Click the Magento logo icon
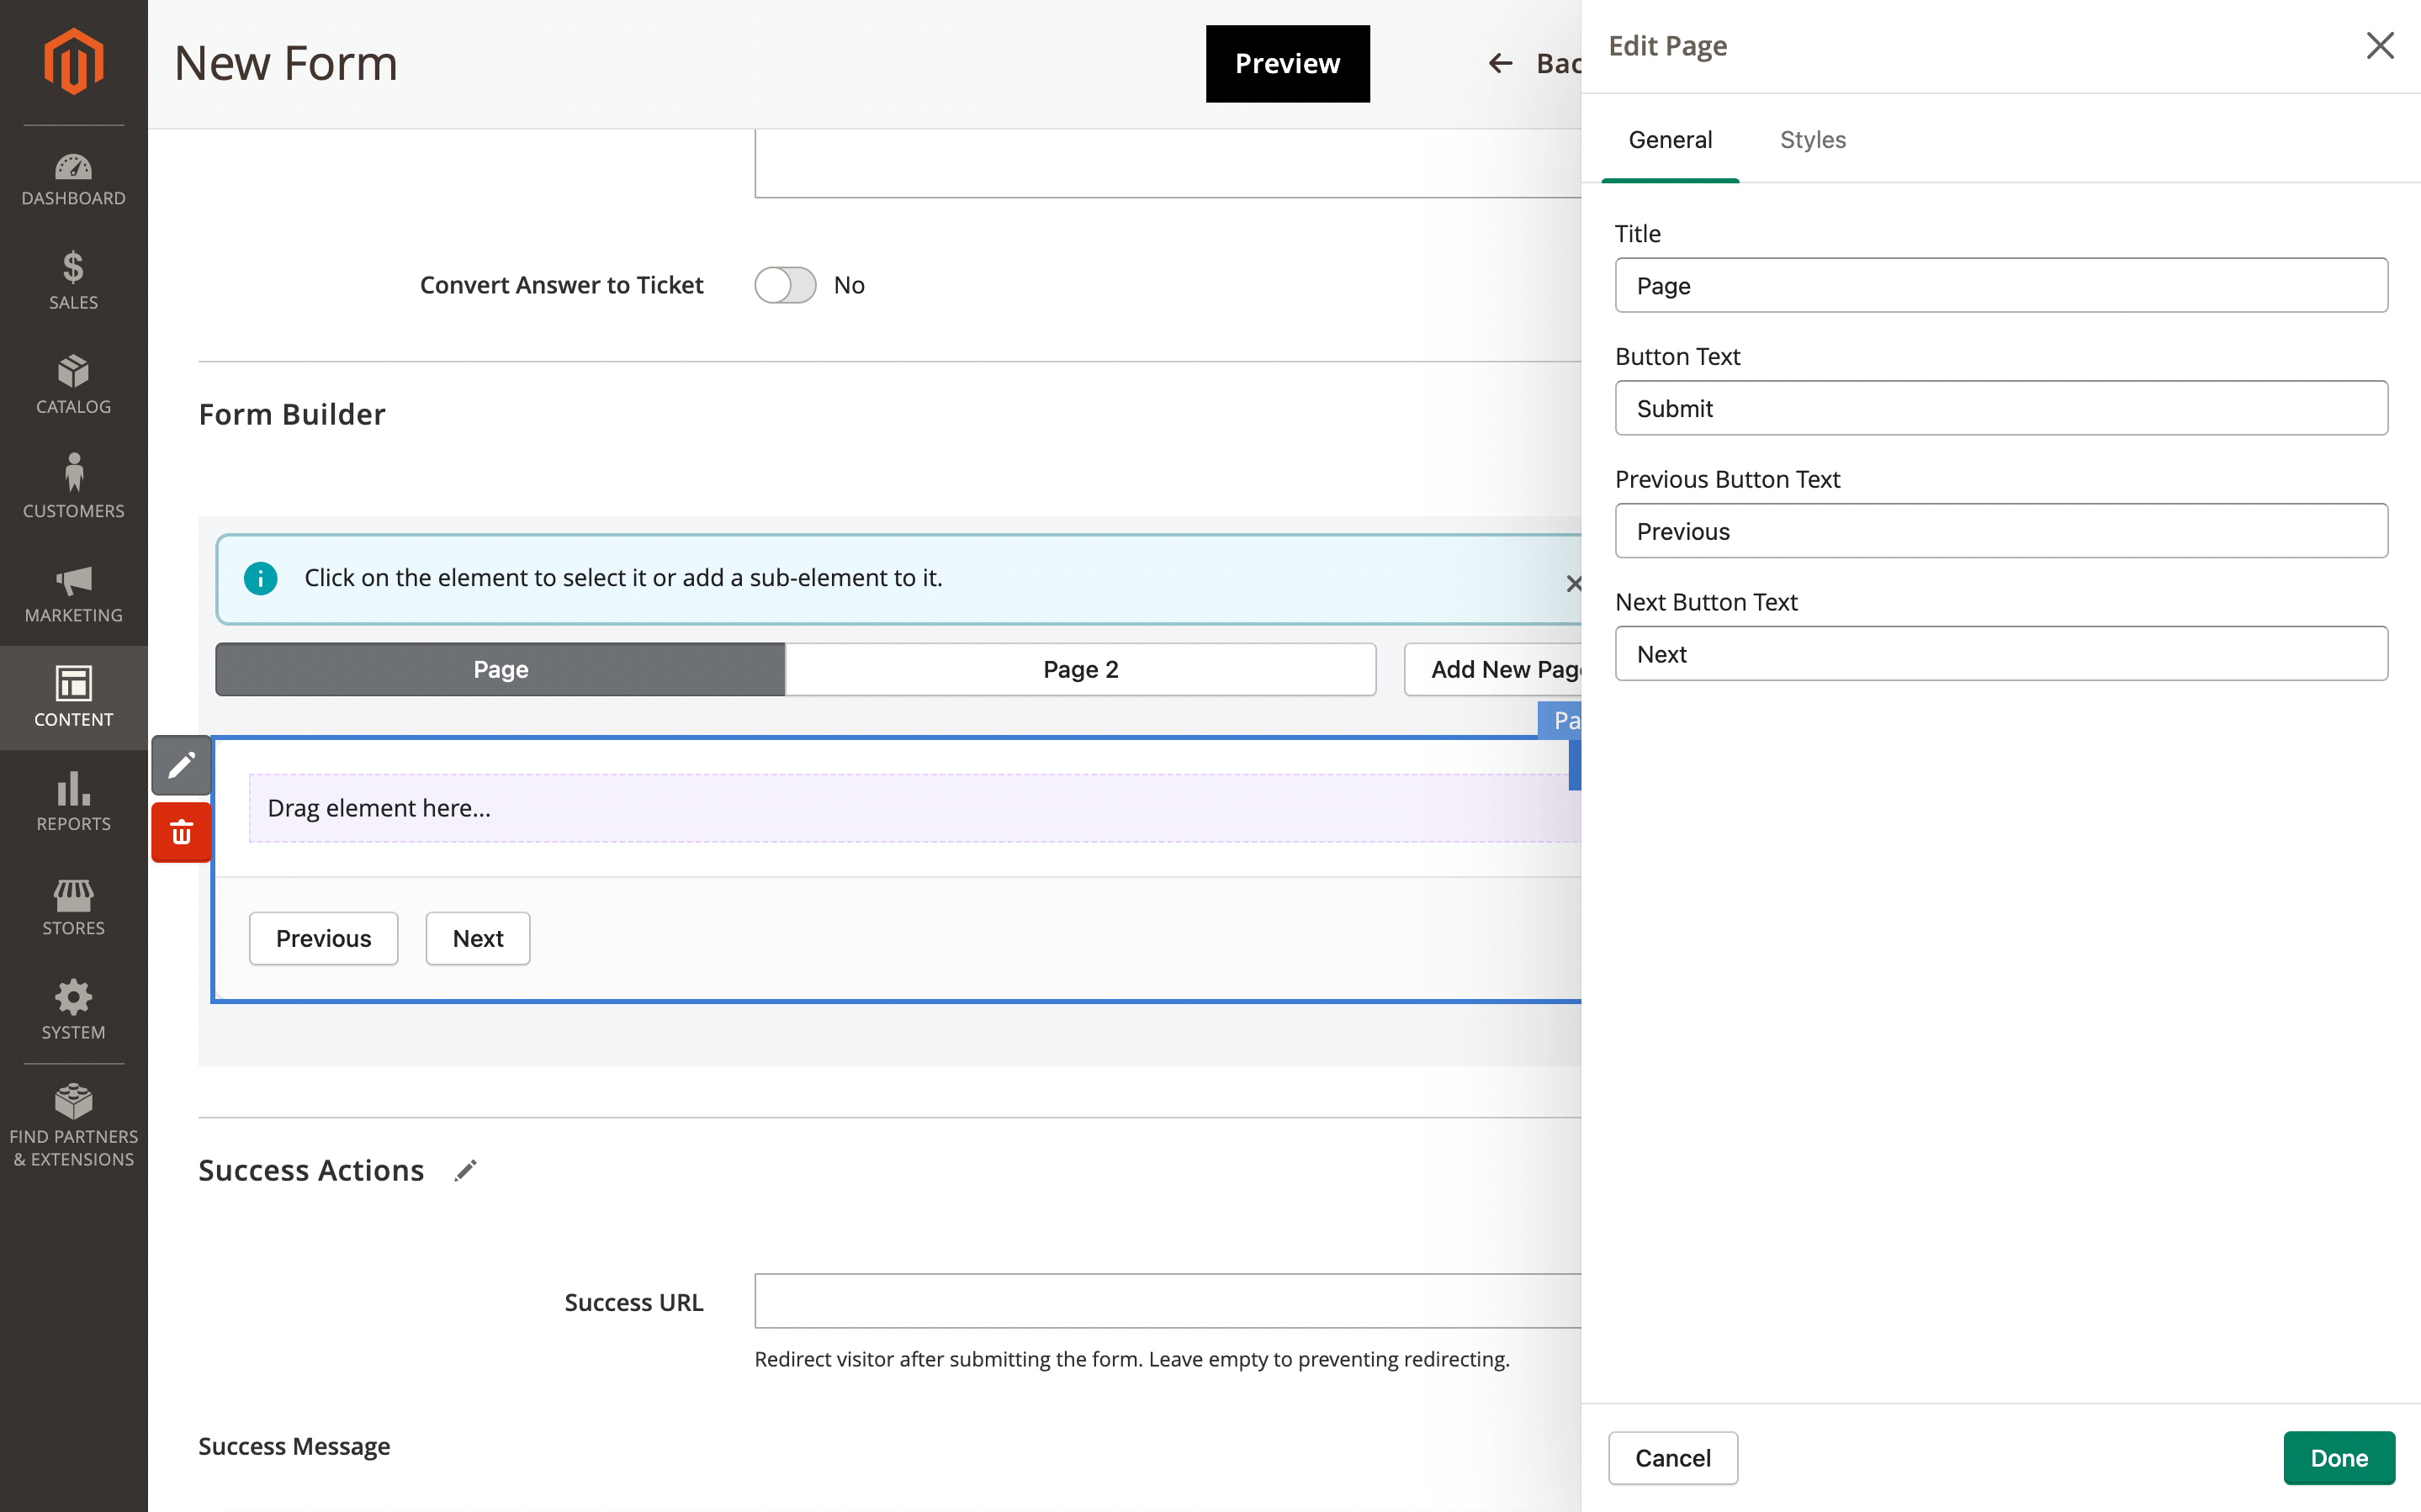2421x1512 pixels. point(73,62)
